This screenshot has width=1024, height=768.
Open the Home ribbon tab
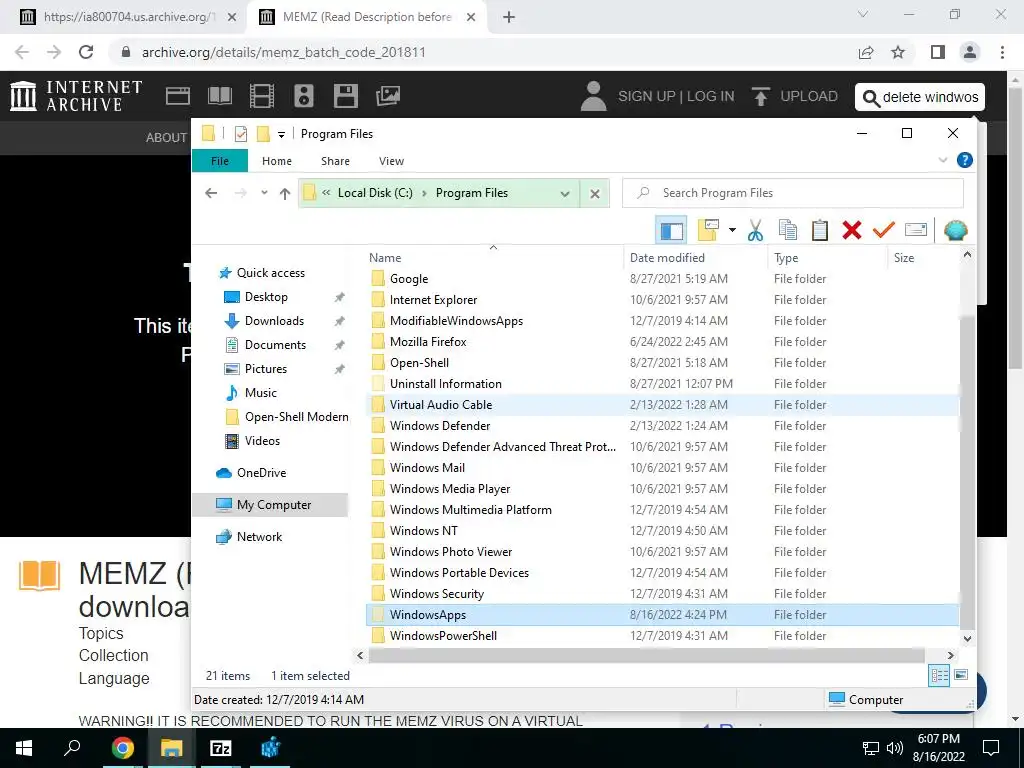[277, 161]
